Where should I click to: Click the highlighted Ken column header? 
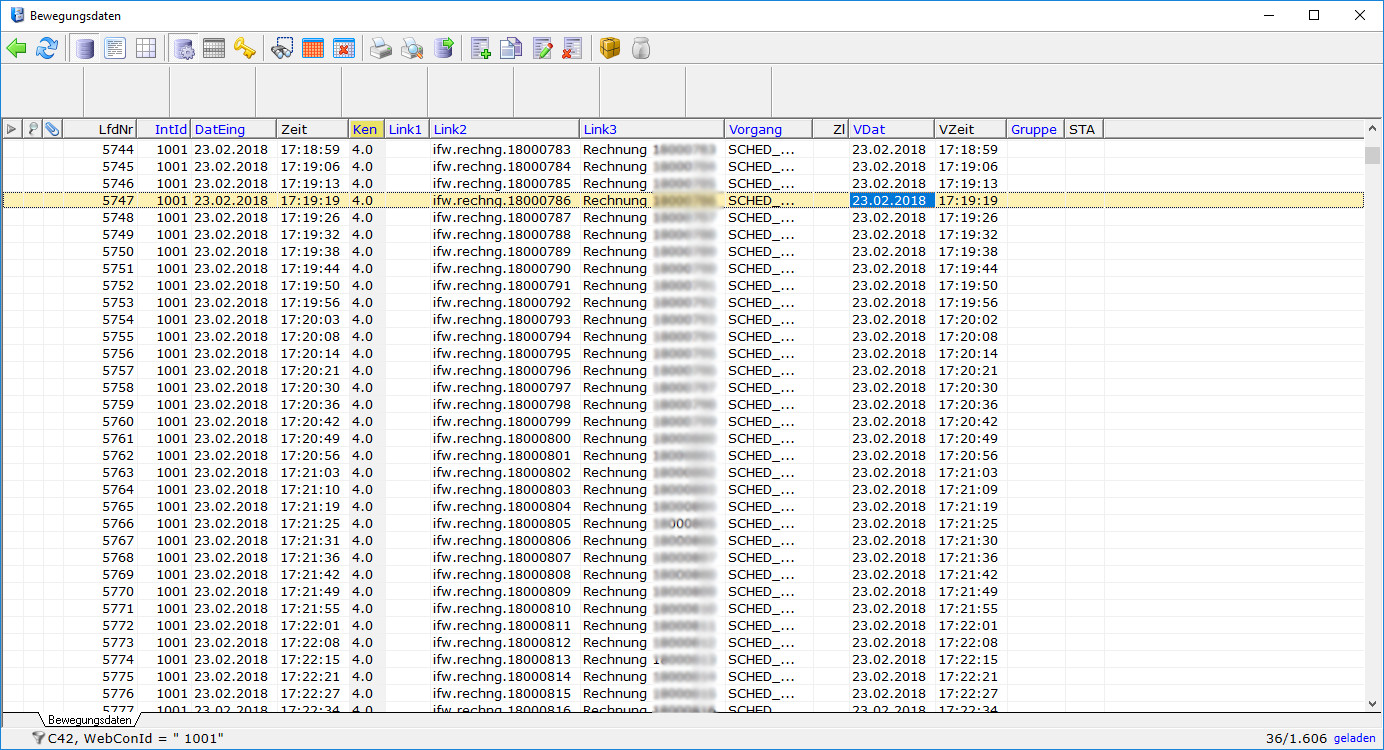(x=365, y=129)
